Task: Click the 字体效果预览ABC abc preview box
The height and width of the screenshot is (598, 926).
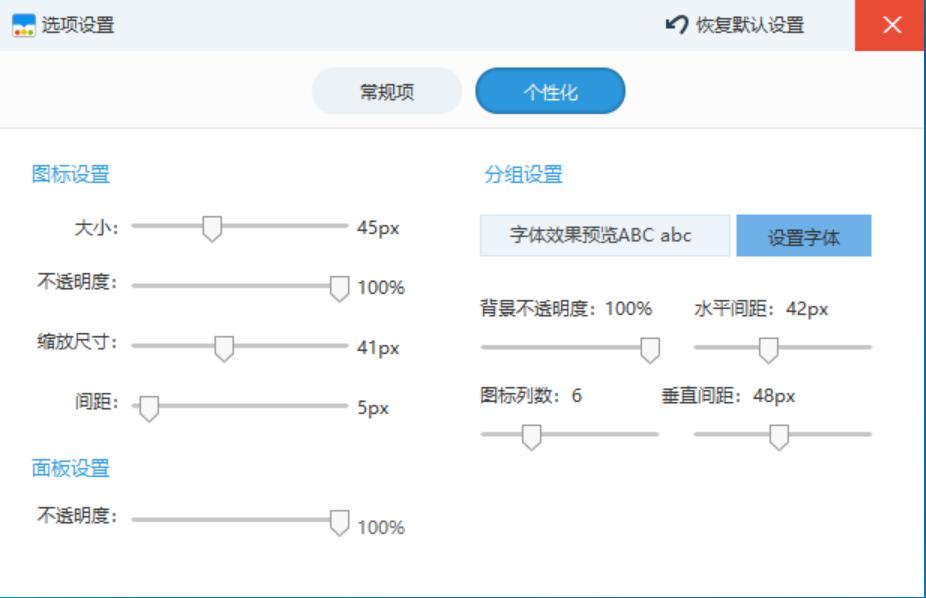Action: tap(600, 236)
